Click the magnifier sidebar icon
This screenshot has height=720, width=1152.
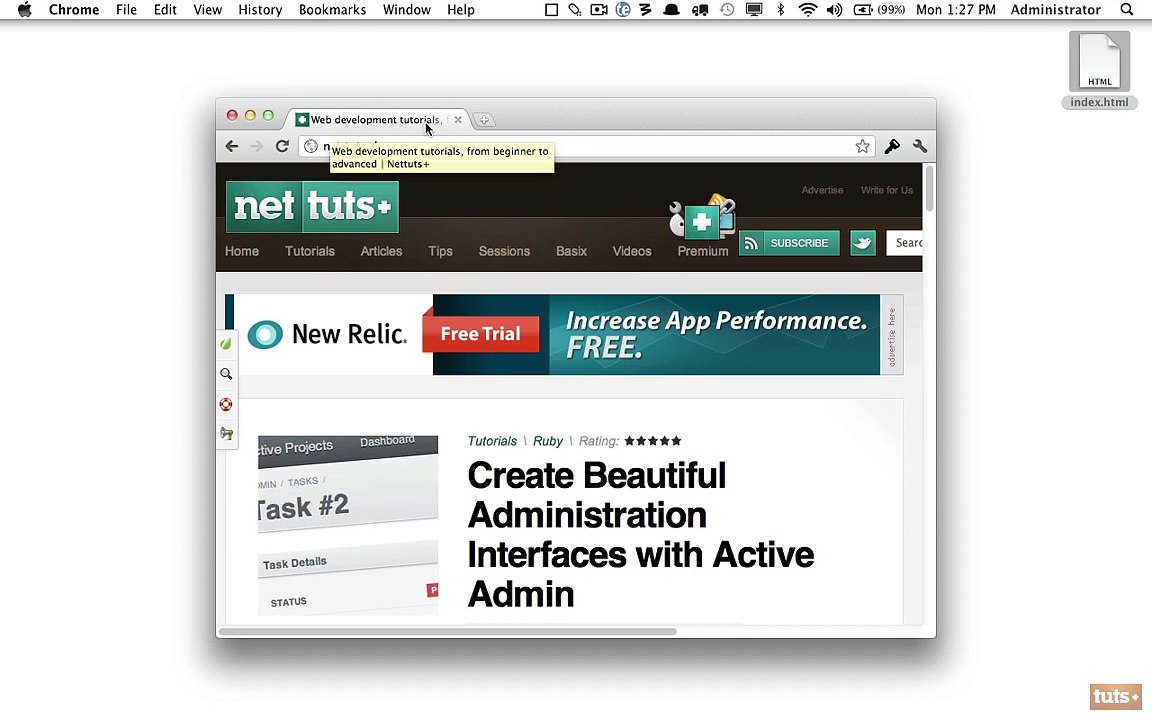226,374
